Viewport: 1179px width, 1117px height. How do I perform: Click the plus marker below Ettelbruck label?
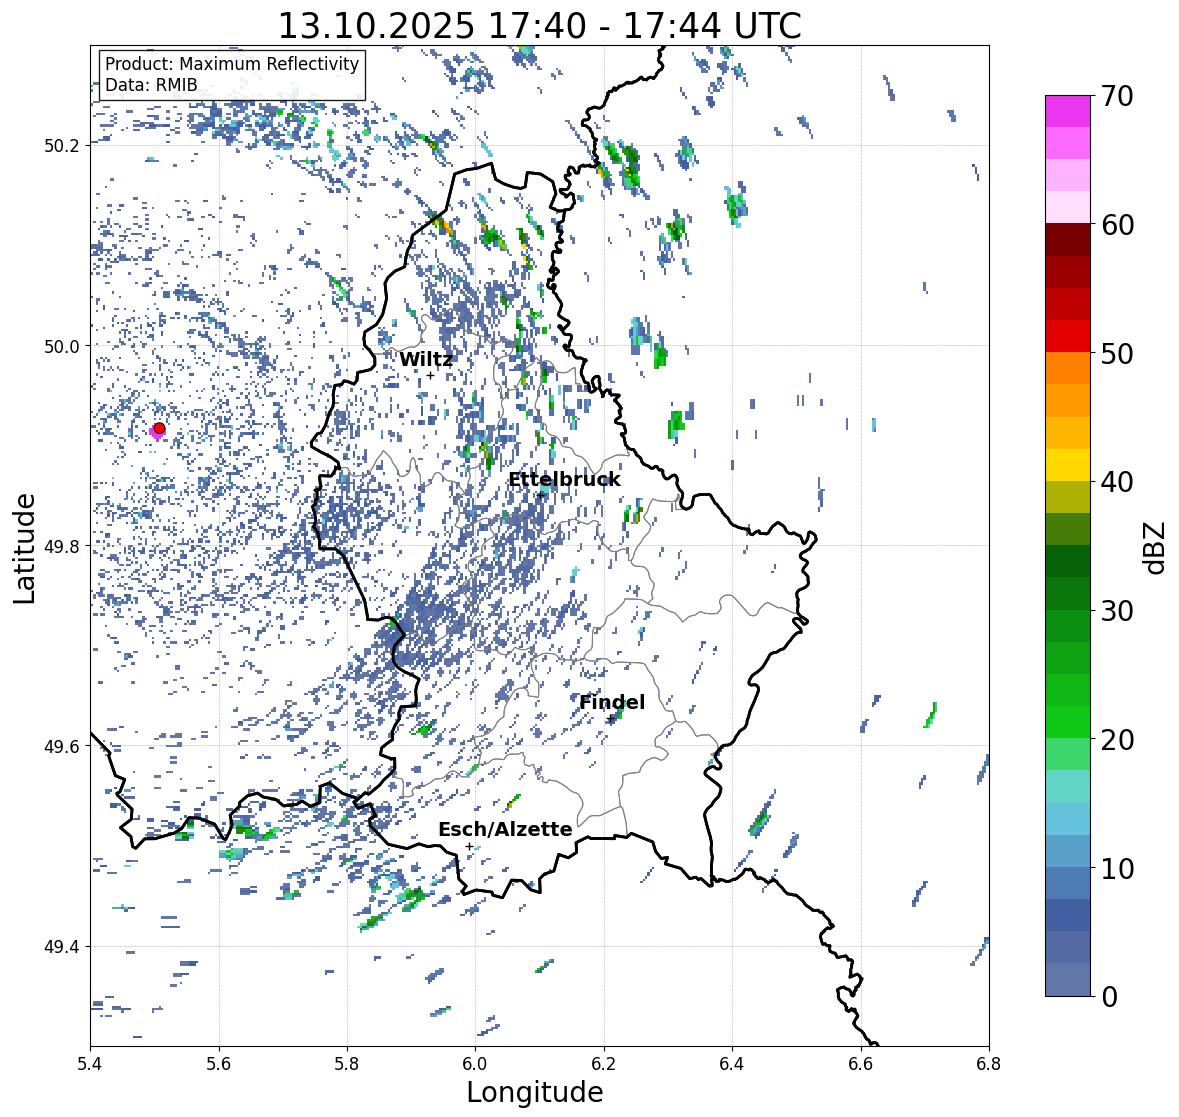540,495
